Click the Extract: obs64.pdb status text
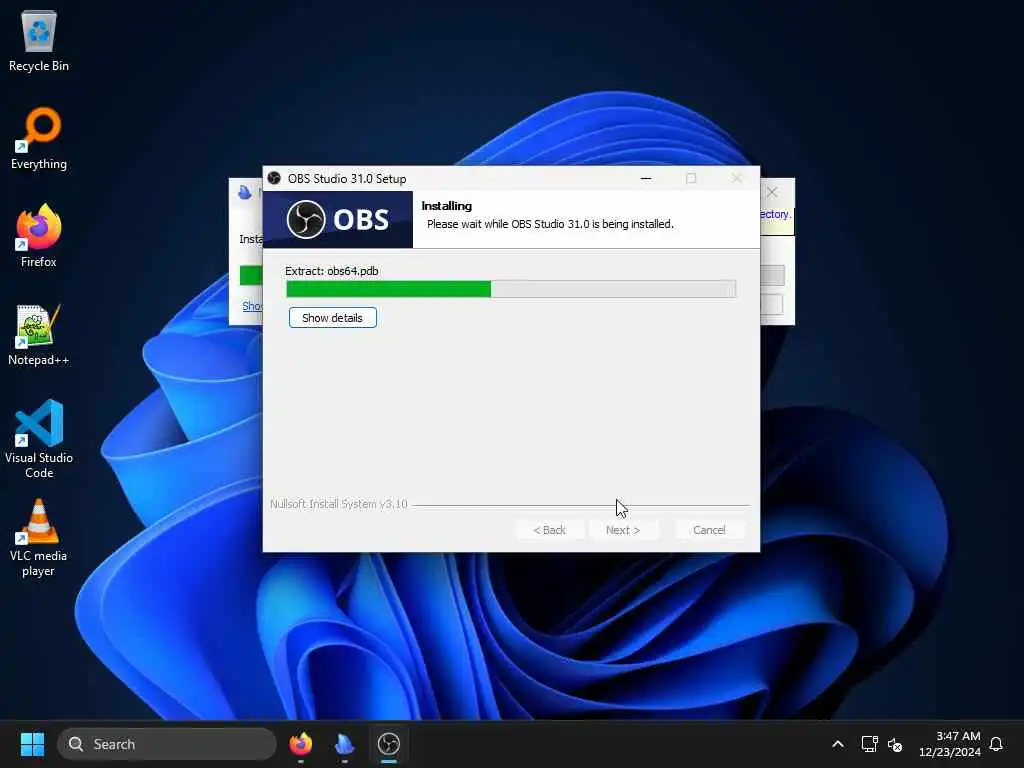 (x=332, y=271)
